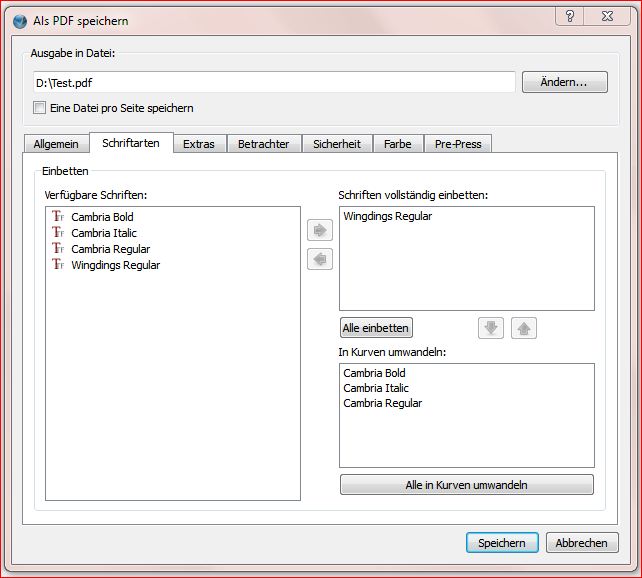Click the Scribus icon in title bar
Viewport: 642px width, 578px height.
click(x=19, y=20)
